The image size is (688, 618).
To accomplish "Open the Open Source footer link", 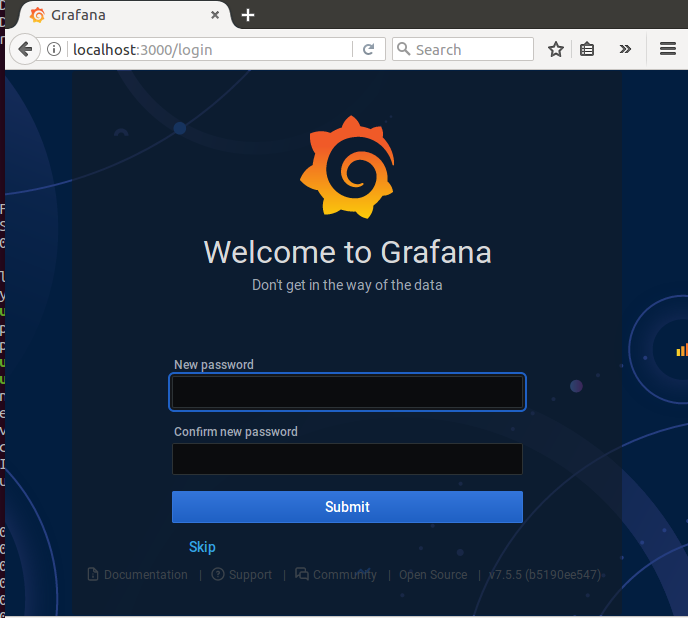I will click(433, 575).
